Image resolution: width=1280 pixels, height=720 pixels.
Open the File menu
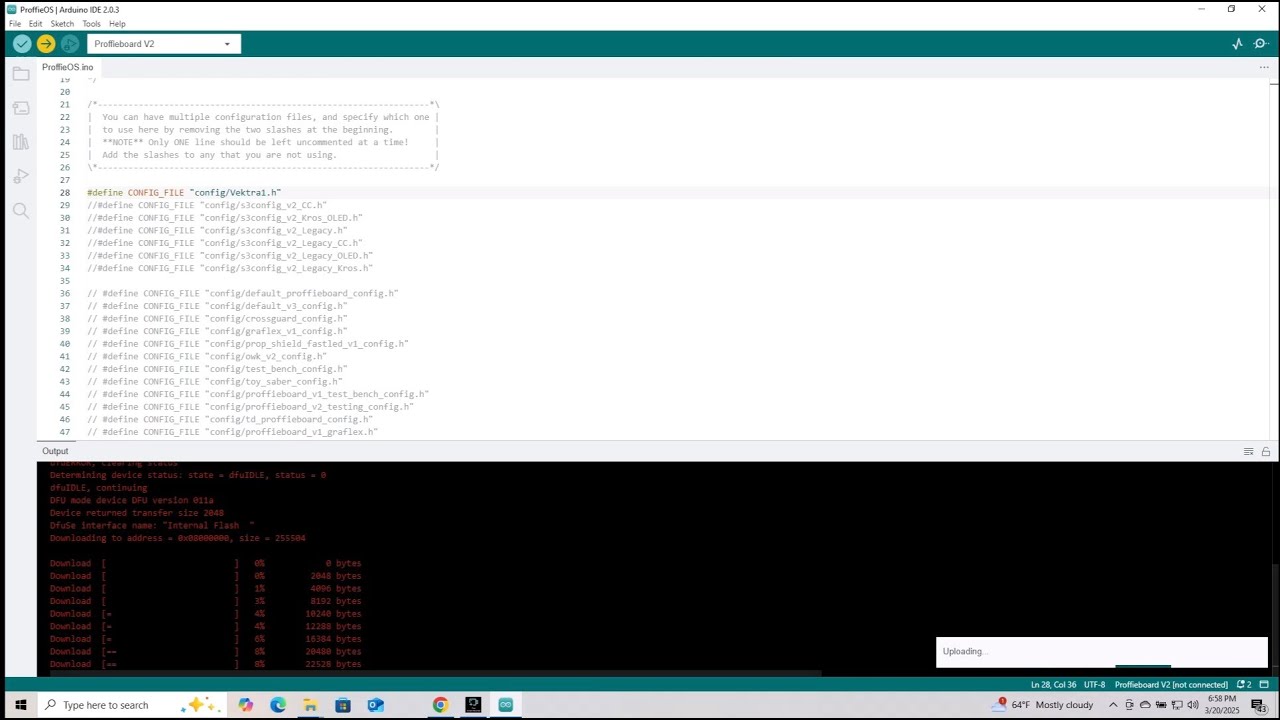pos(15,24)
